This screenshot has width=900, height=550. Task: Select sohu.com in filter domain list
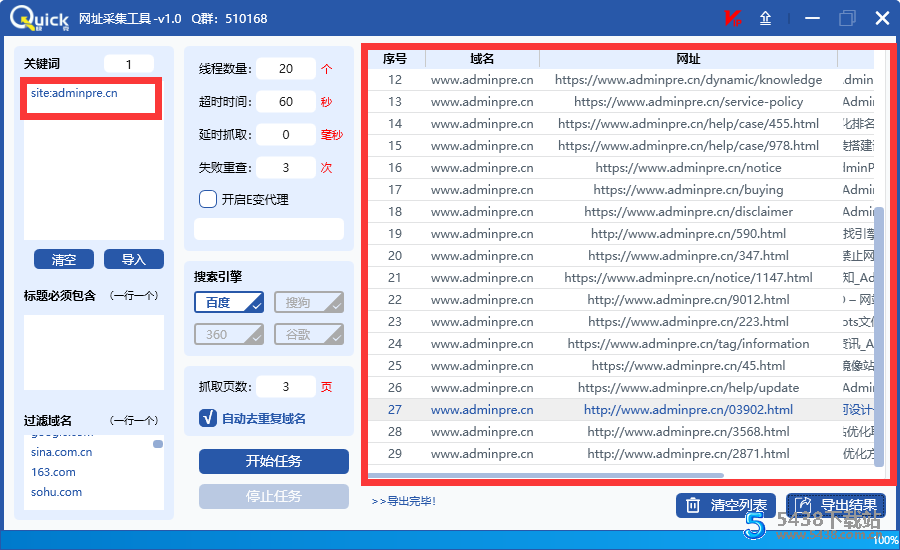pyautogui.click(x=56, y=492)
